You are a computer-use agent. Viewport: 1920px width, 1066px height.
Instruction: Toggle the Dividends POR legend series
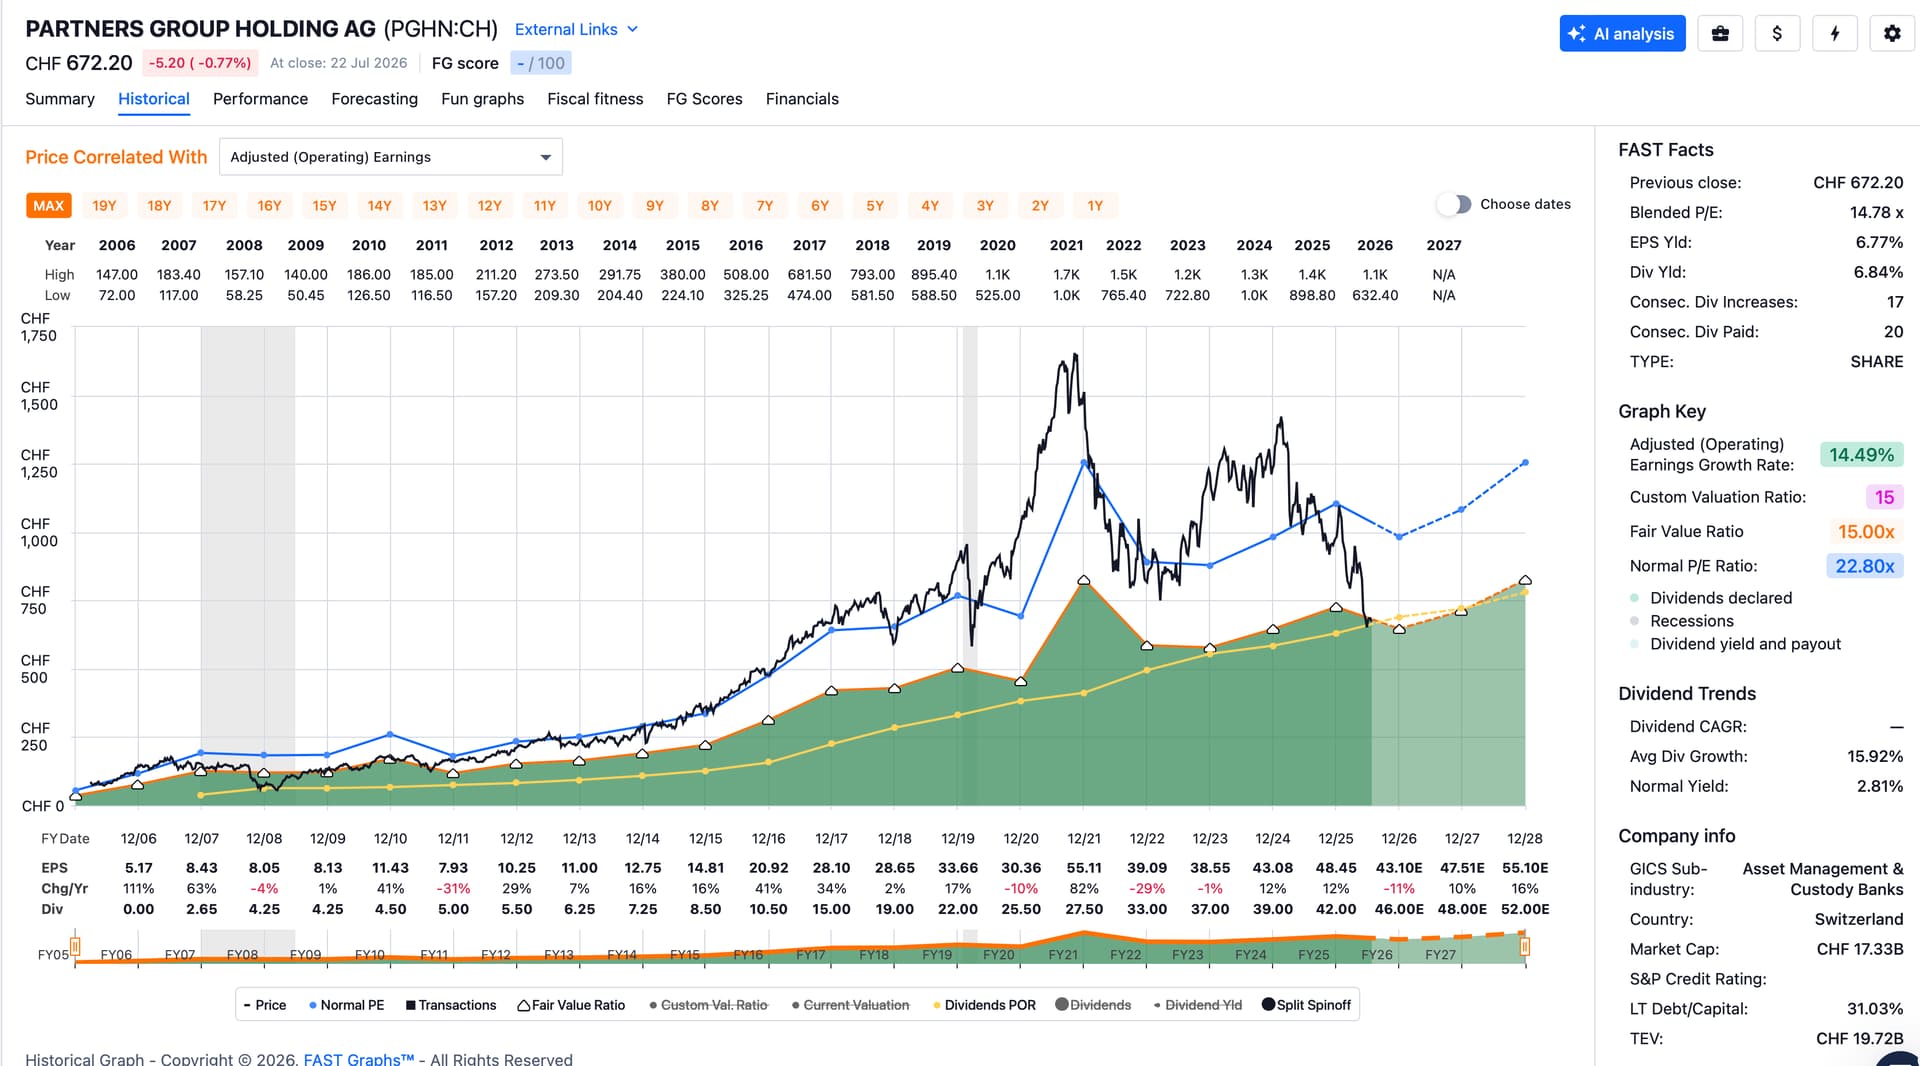(984, 1005)
